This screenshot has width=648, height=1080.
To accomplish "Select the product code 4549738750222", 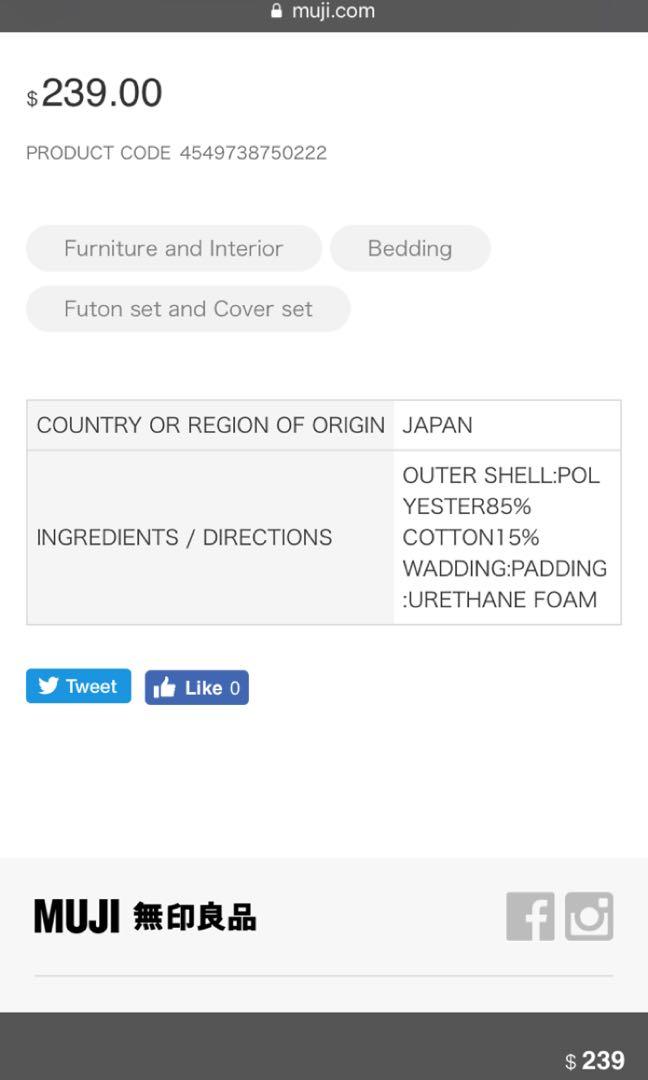I will point(253,153).
